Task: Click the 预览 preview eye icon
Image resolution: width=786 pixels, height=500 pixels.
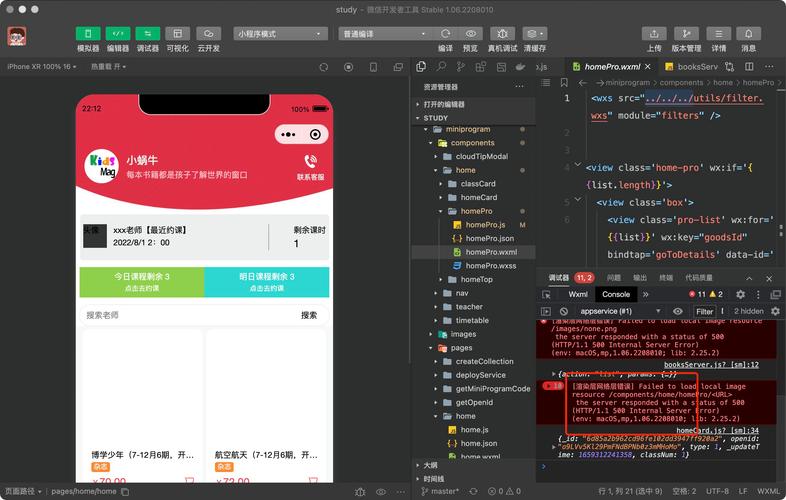Action: (471, 34)
